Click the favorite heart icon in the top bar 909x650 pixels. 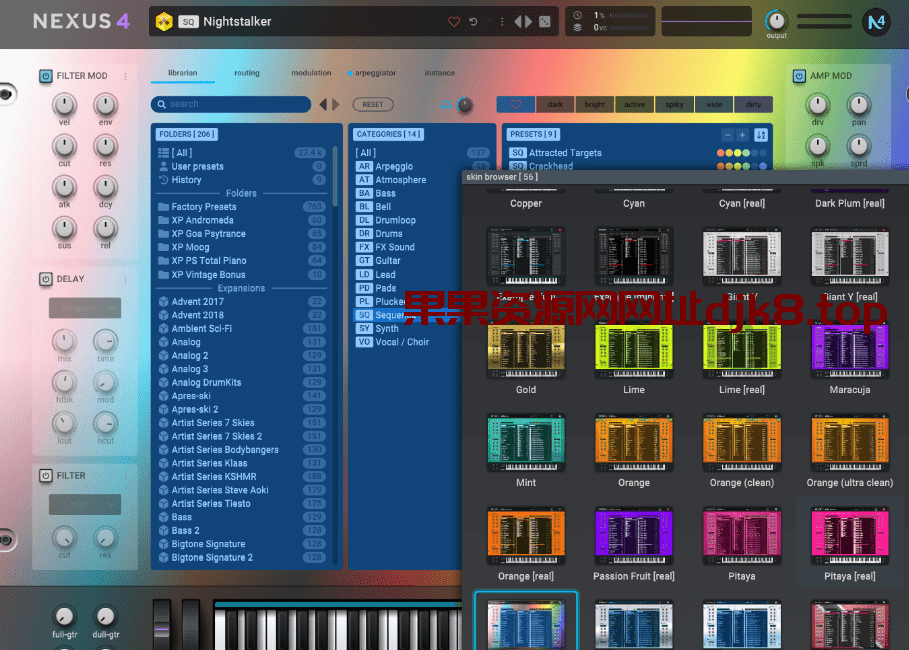click(455, 20)
